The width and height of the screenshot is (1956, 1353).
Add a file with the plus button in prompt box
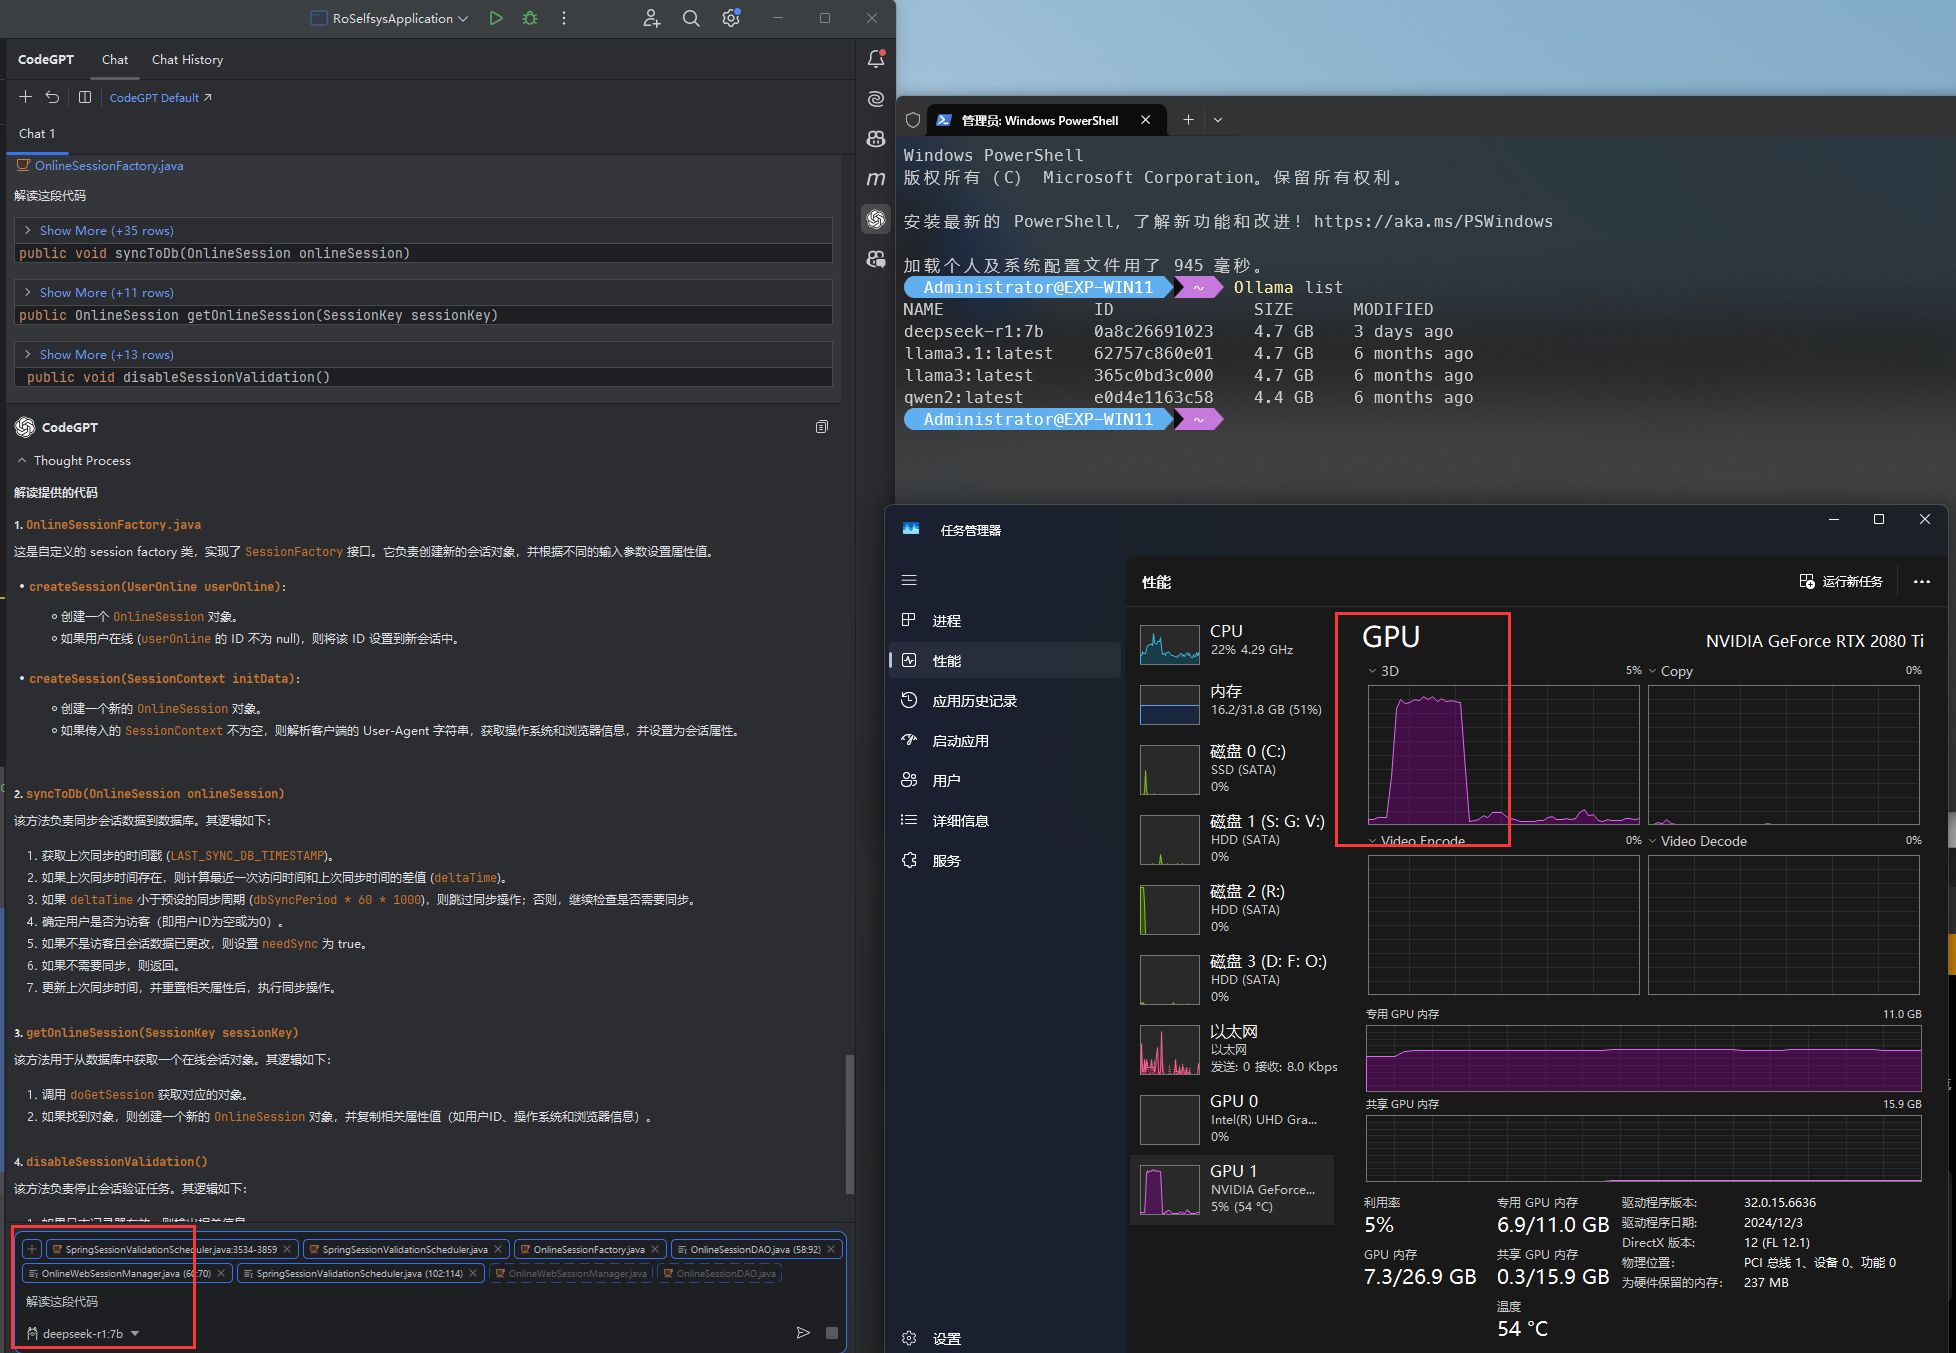(x=32, y=1249)
